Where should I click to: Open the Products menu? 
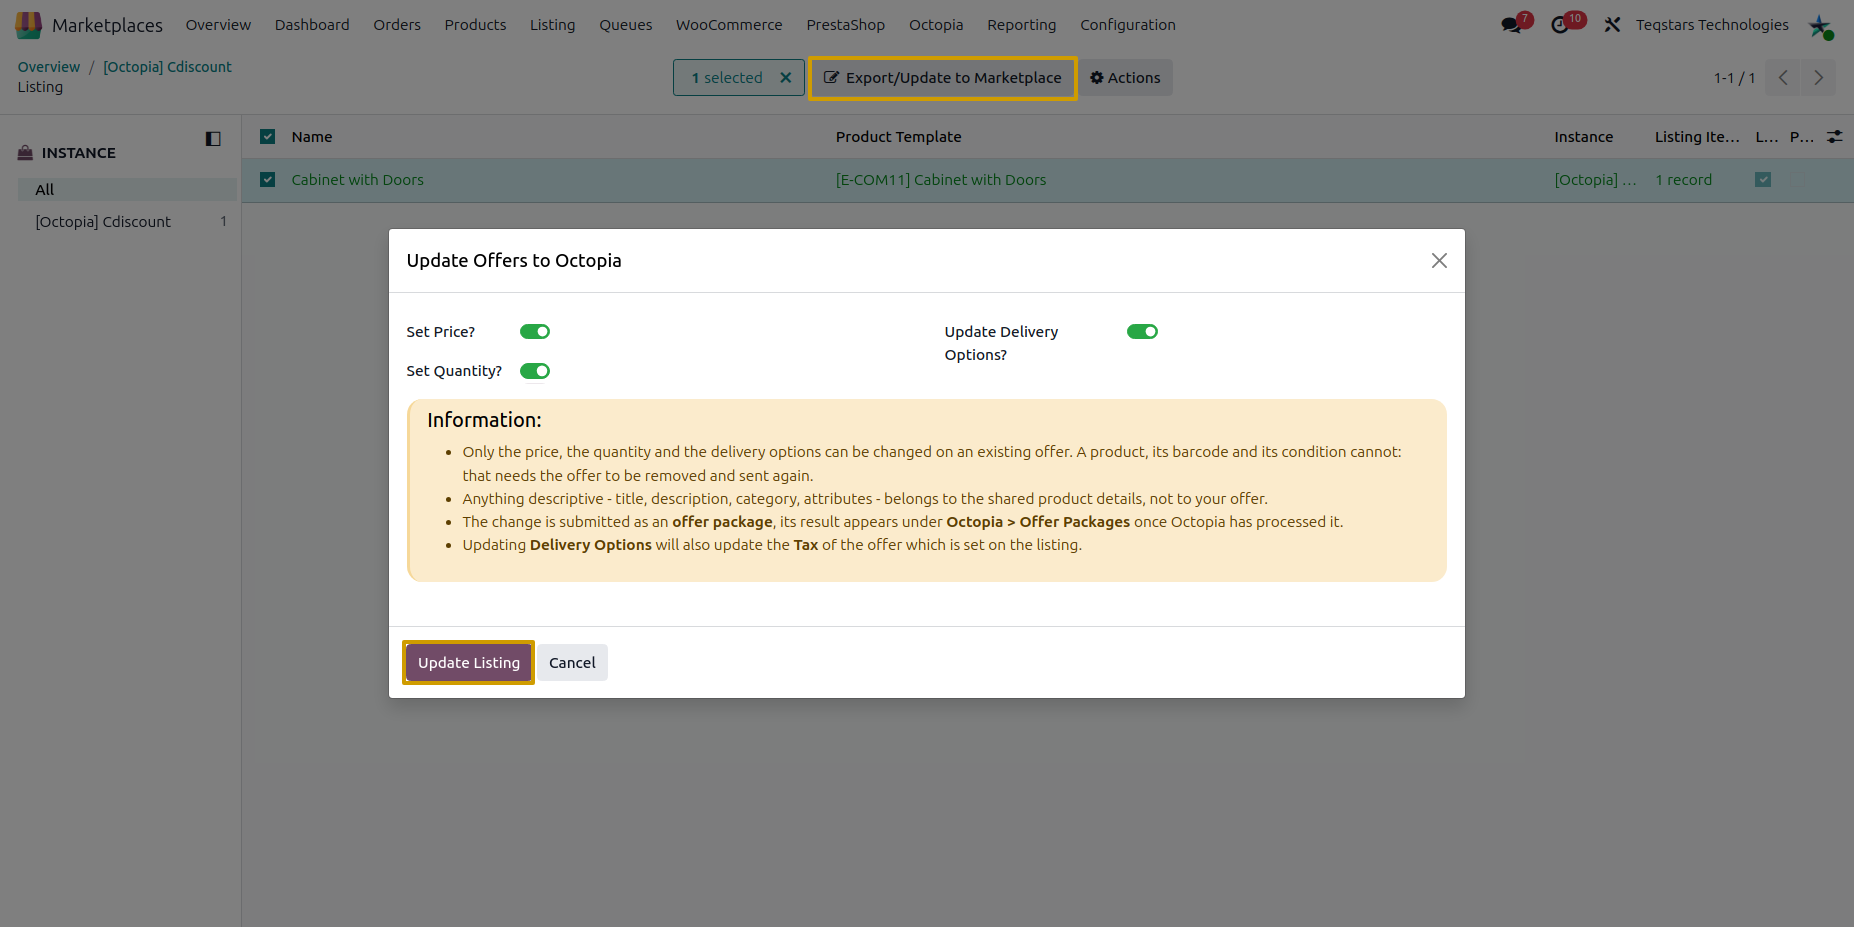pos(475,25)
